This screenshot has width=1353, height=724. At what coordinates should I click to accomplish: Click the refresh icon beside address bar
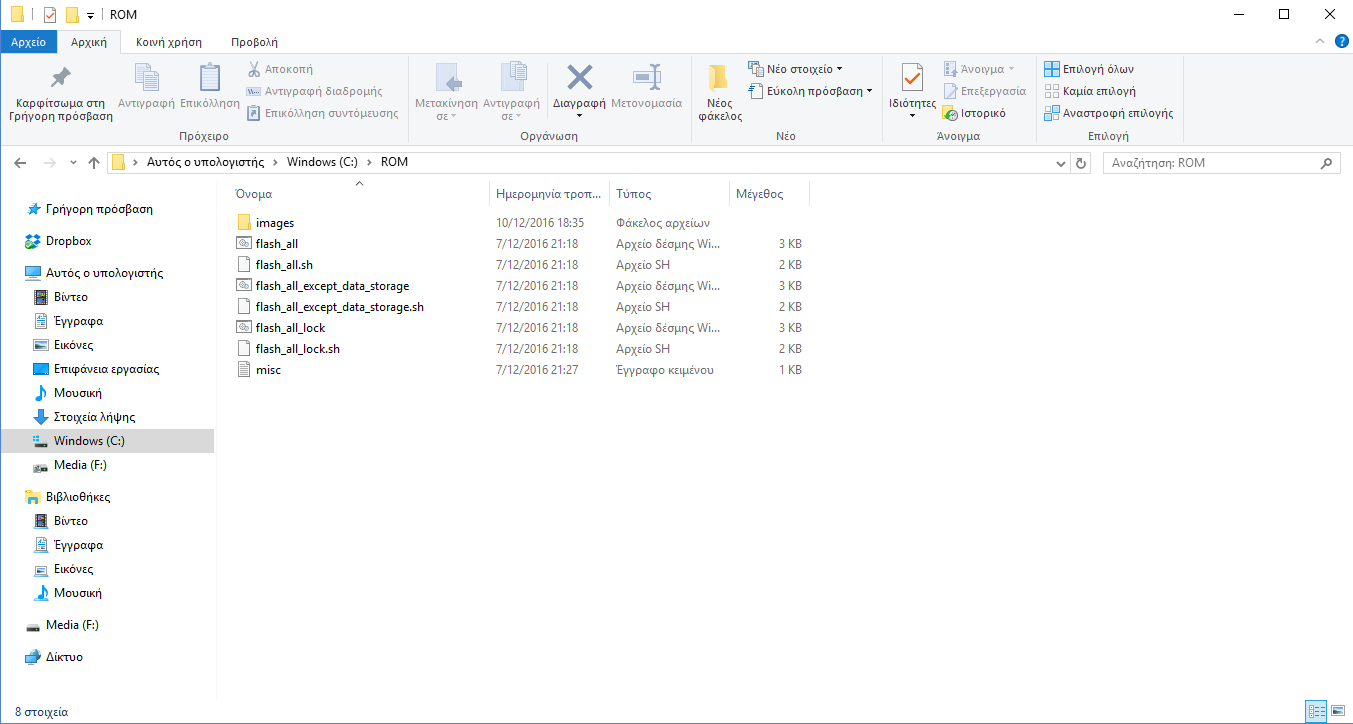[1080, 163]
